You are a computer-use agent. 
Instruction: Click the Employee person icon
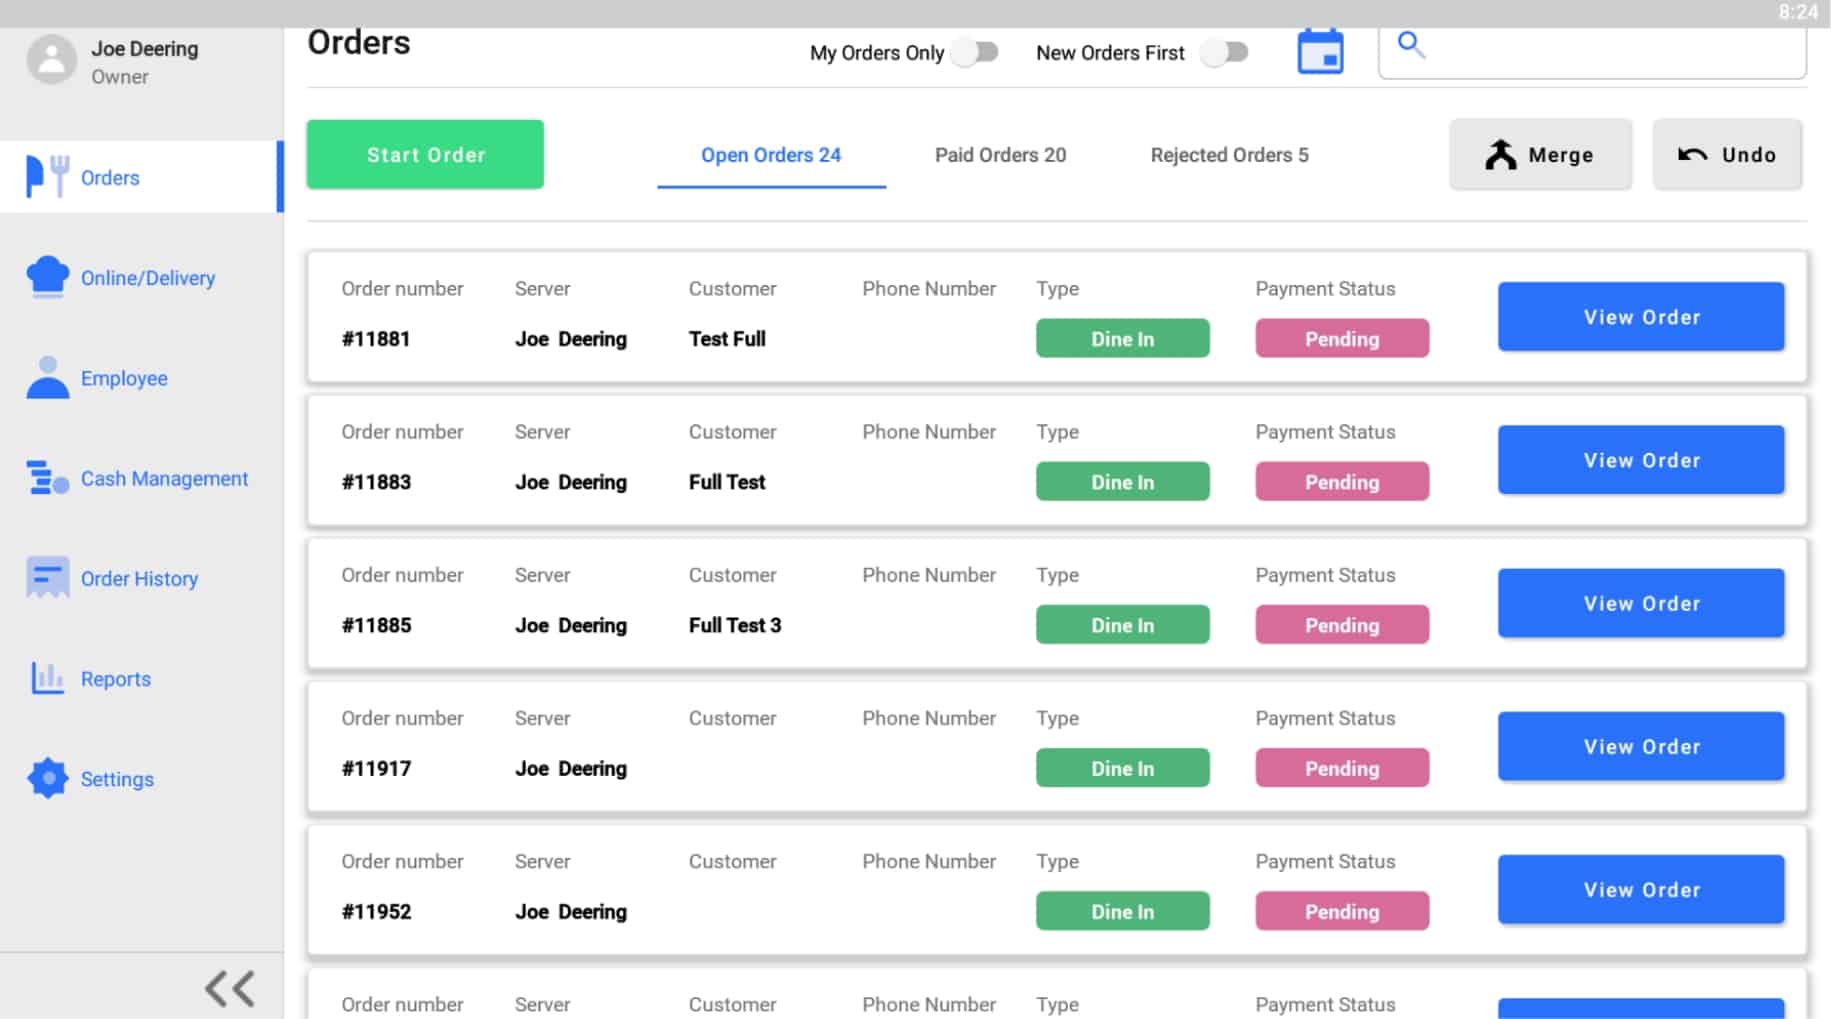[47, 378]
